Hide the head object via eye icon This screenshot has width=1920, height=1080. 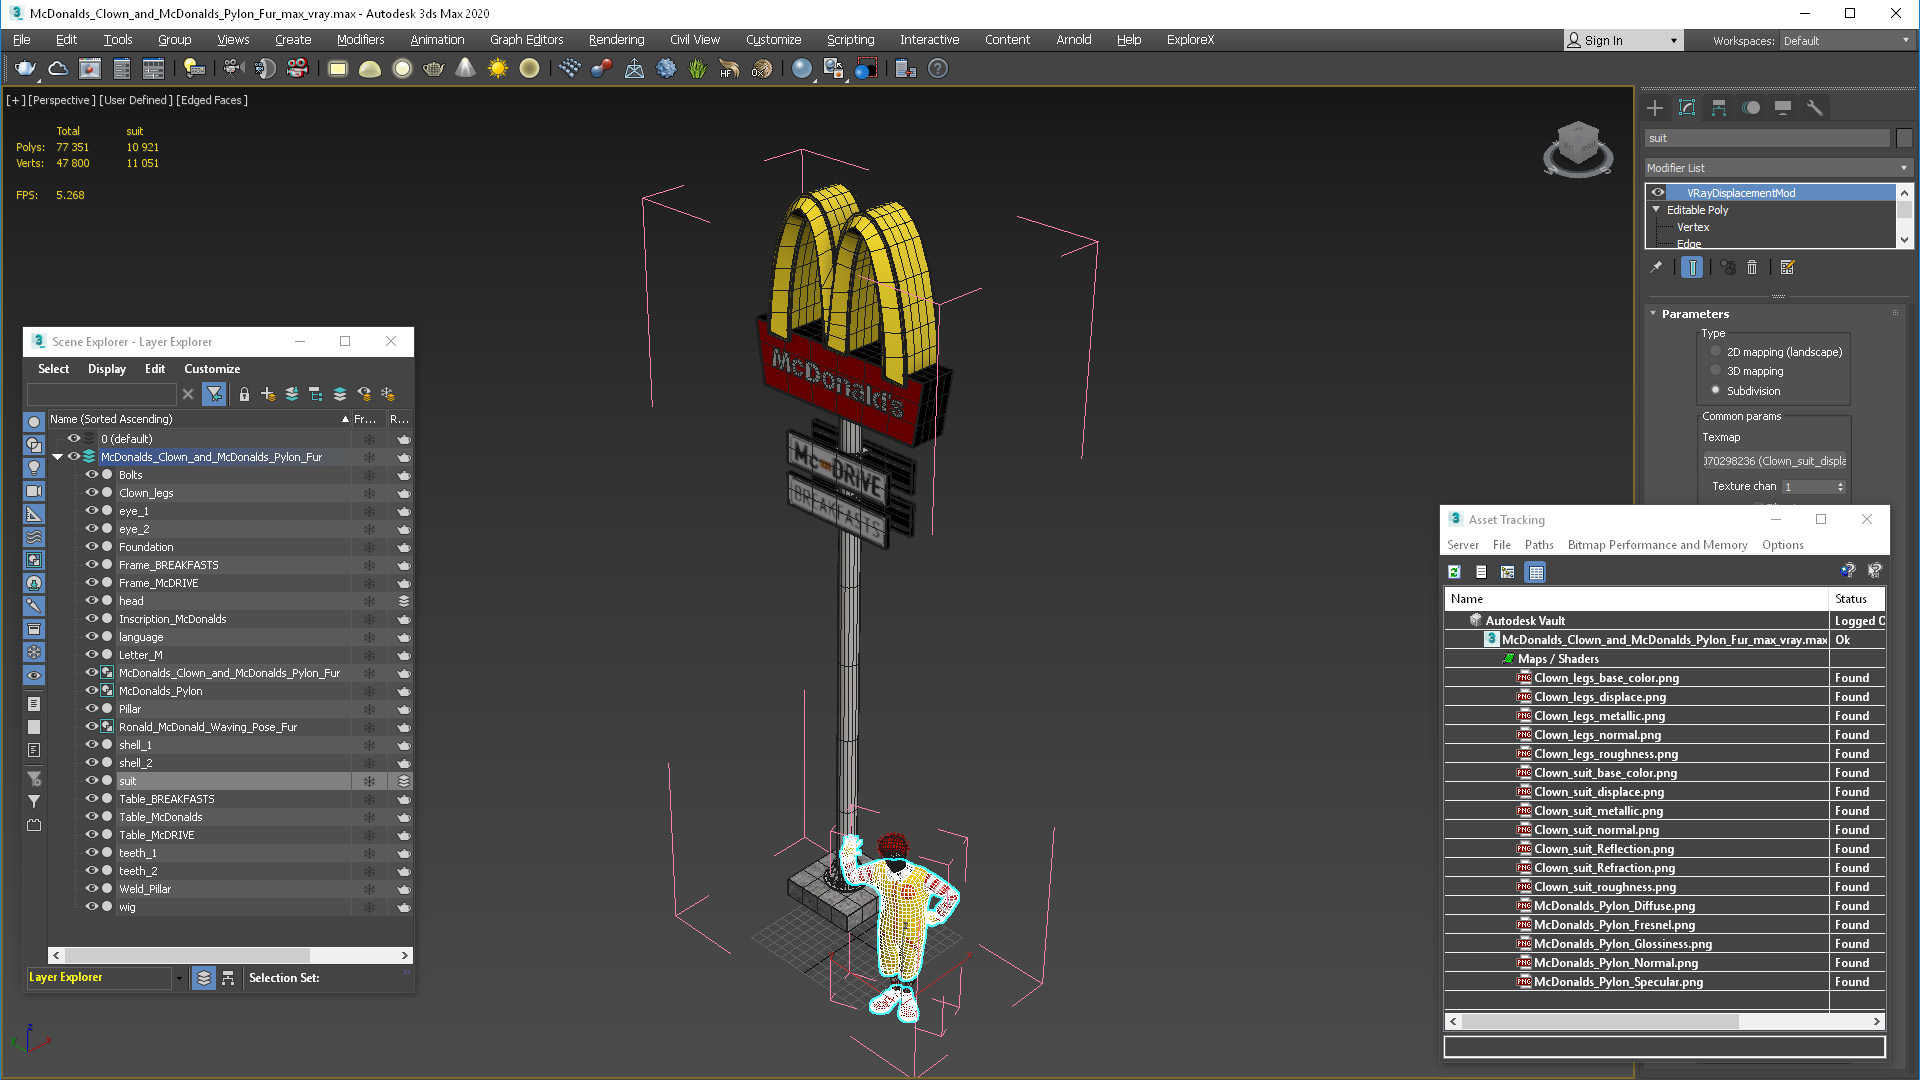[x=91, y=601]
